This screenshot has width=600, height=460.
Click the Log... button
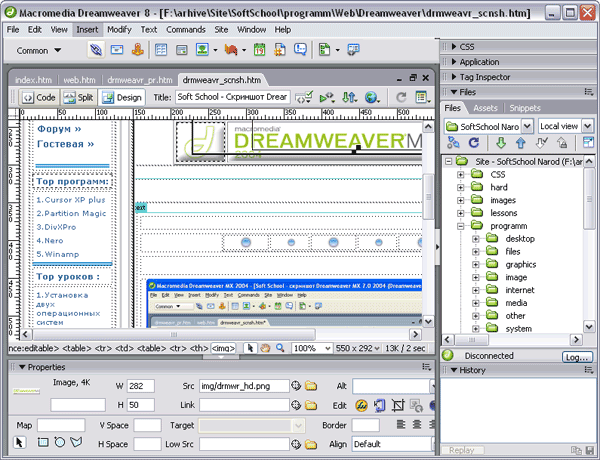(x=577, y=357)
